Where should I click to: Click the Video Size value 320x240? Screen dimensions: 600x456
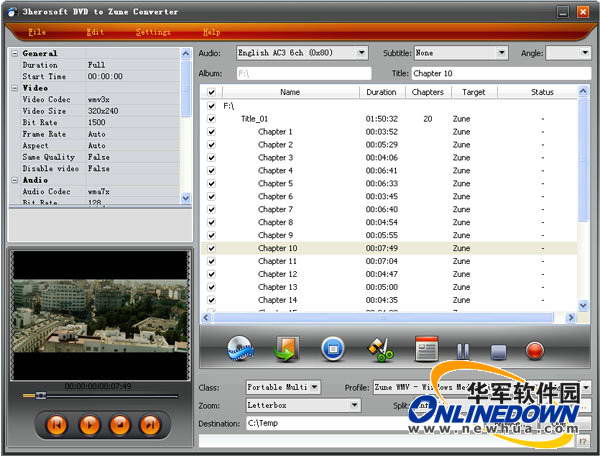tap(103, 111)
